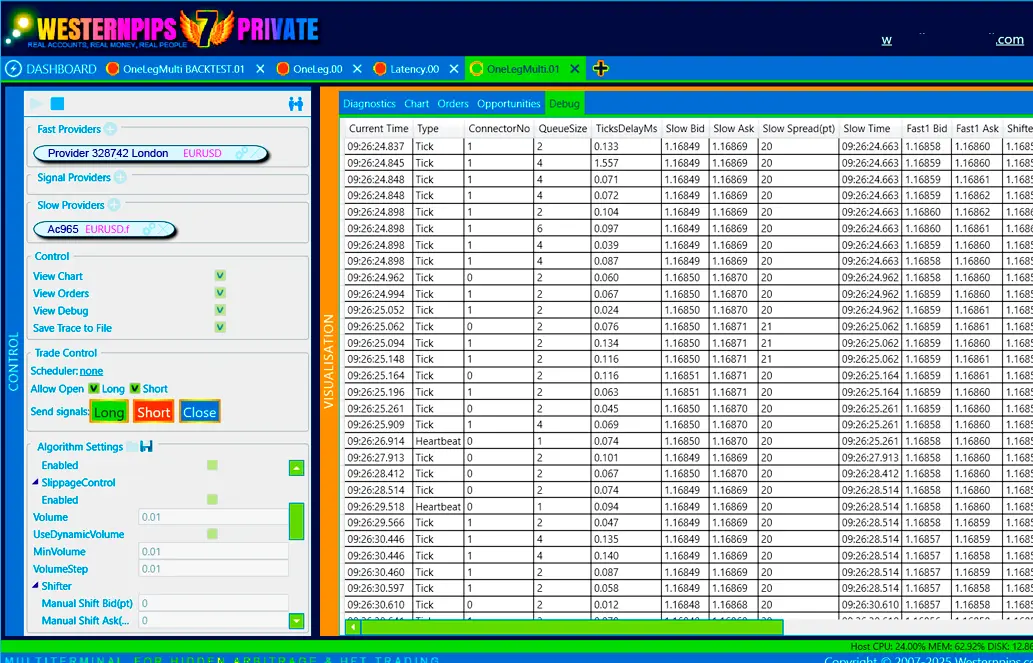Toggle the View Chart checkbox

220,275
